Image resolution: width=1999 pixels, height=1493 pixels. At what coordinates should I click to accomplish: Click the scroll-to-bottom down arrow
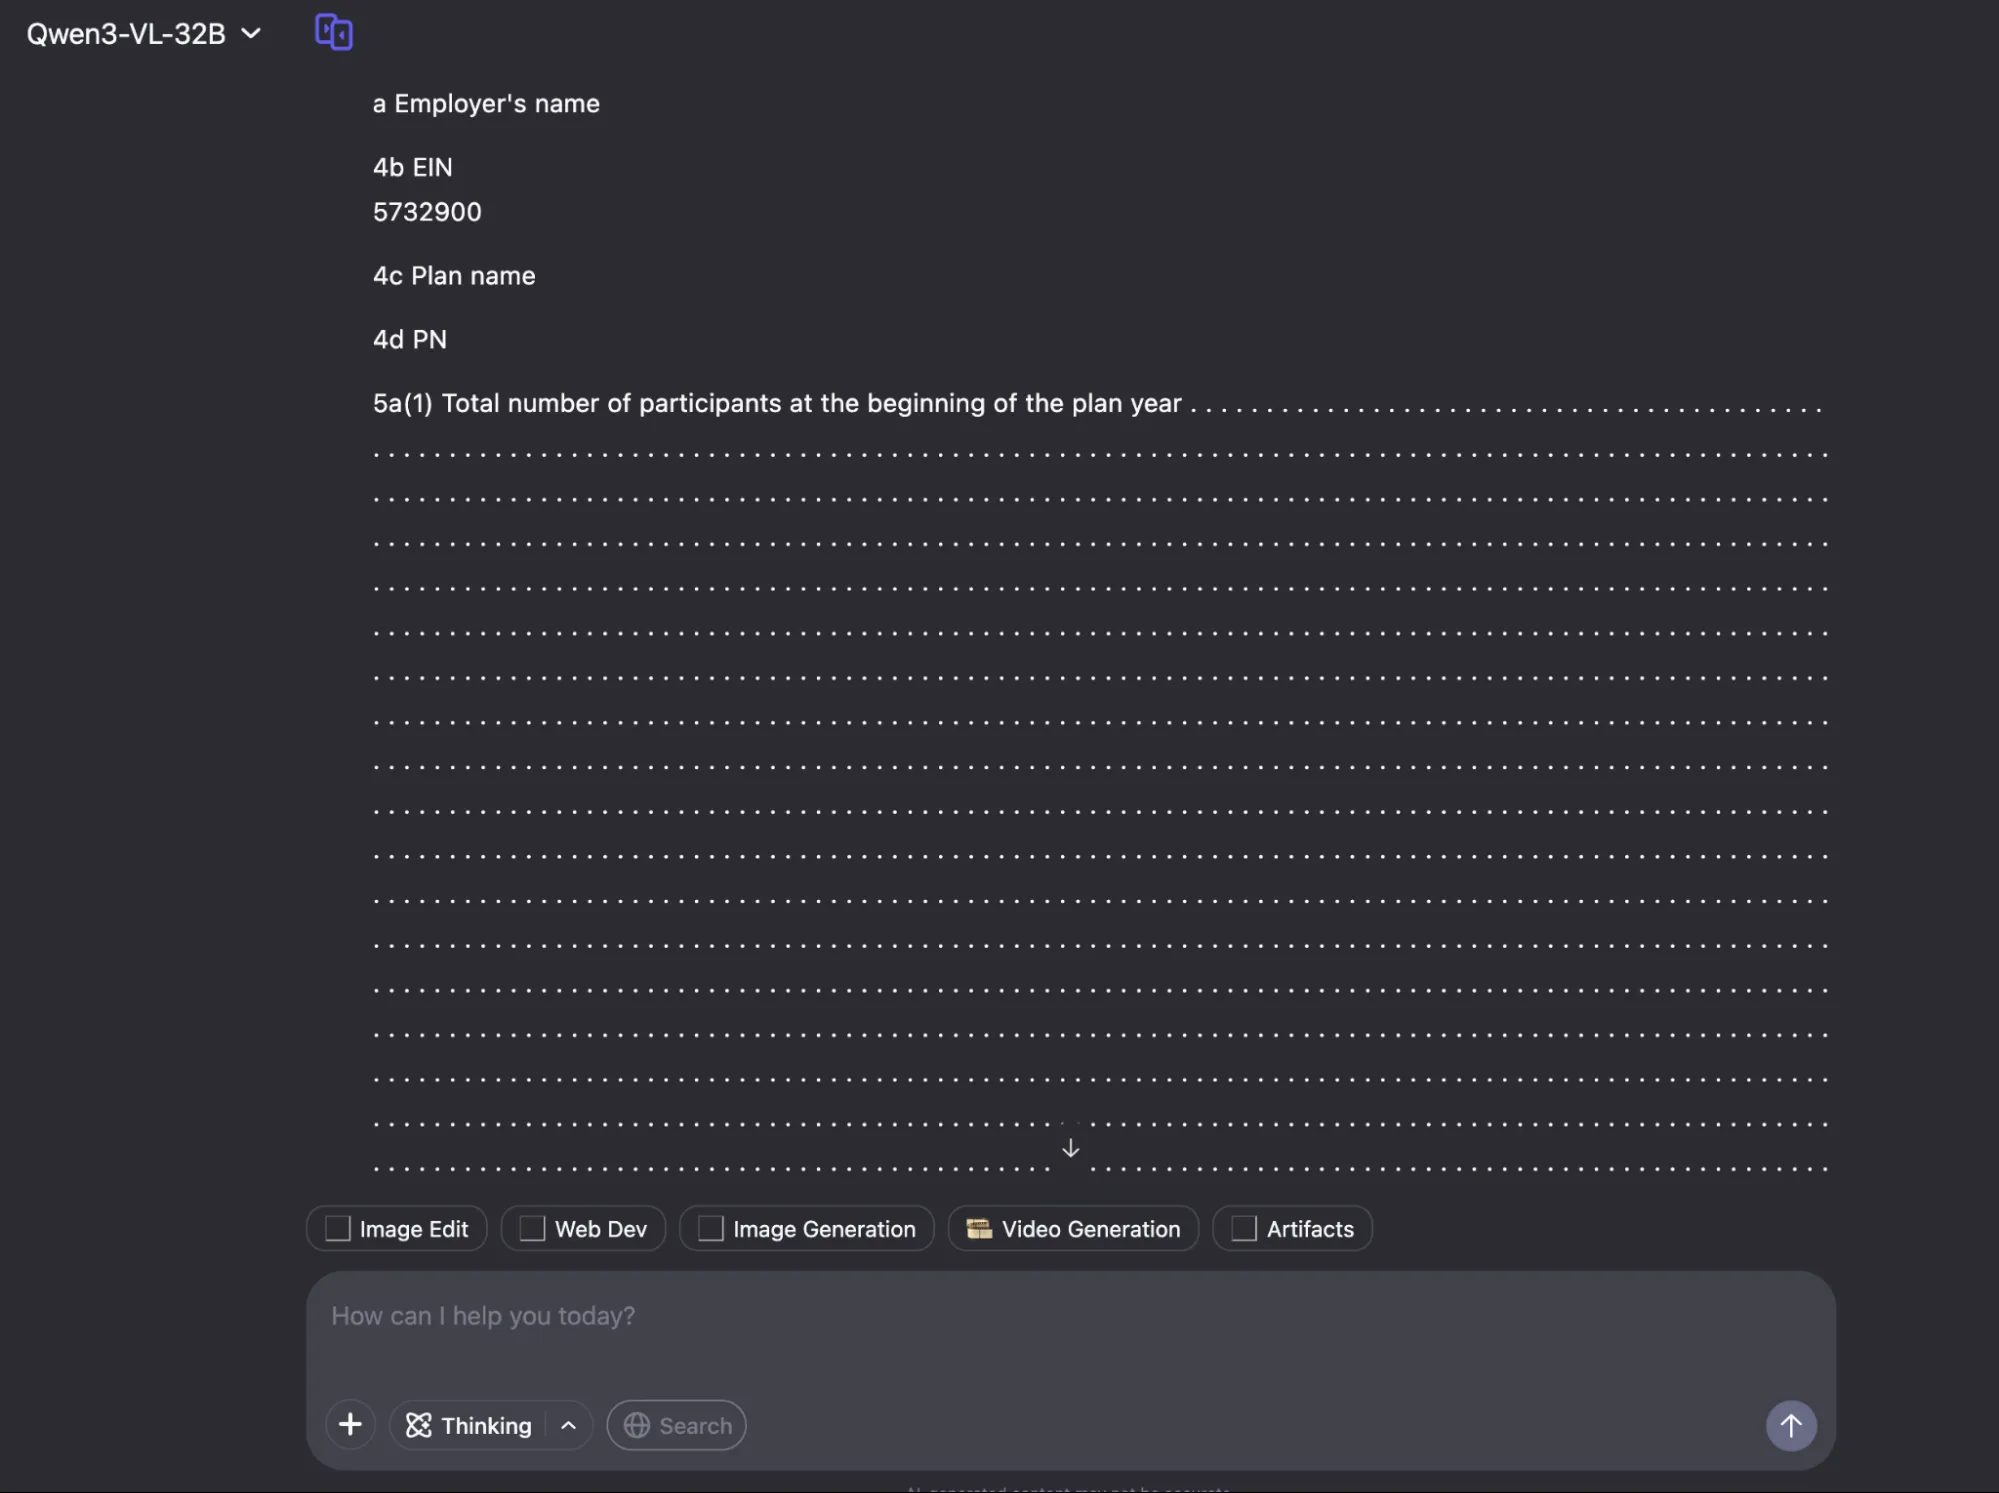click(x=1070, y=1148)
